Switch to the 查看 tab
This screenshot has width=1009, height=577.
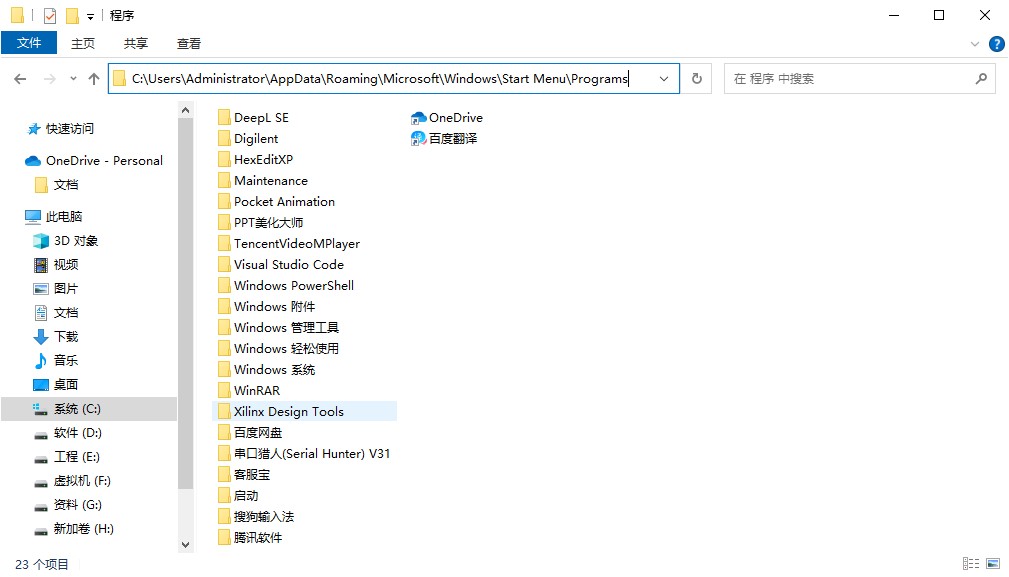[x=188, y=43]
